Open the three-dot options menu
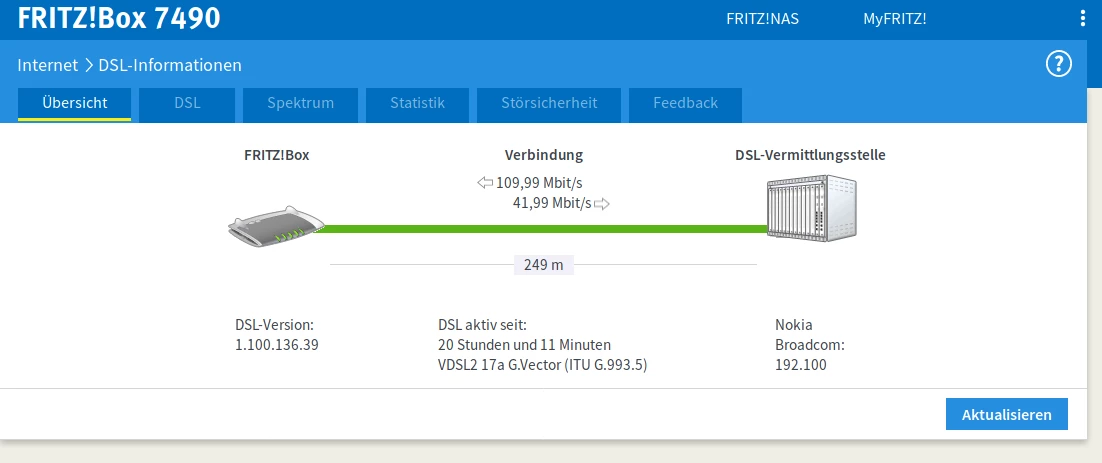The image size is (1102, 463). [x=1082, y=19]
